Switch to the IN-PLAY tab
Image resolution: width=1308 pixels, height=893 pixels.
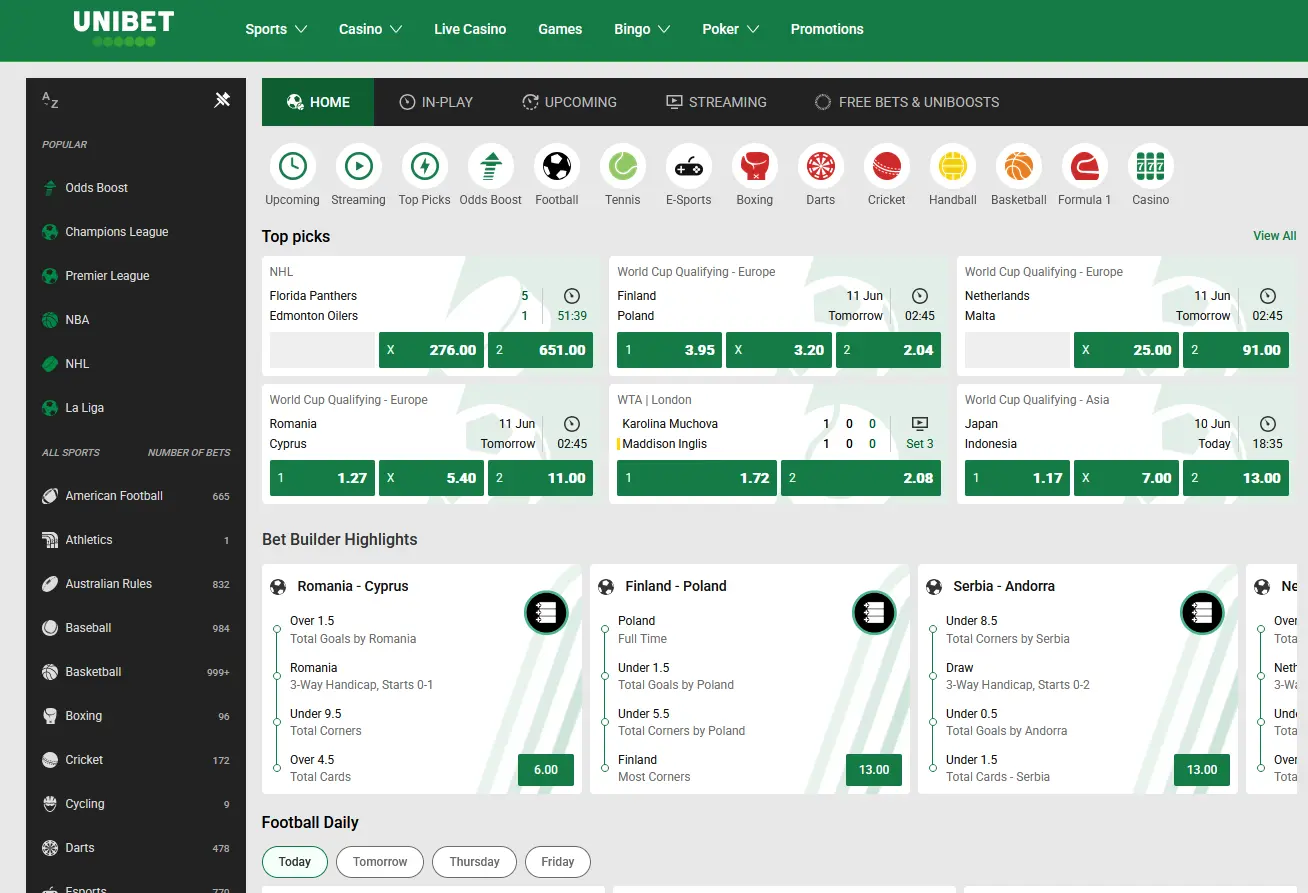(436, 102)
